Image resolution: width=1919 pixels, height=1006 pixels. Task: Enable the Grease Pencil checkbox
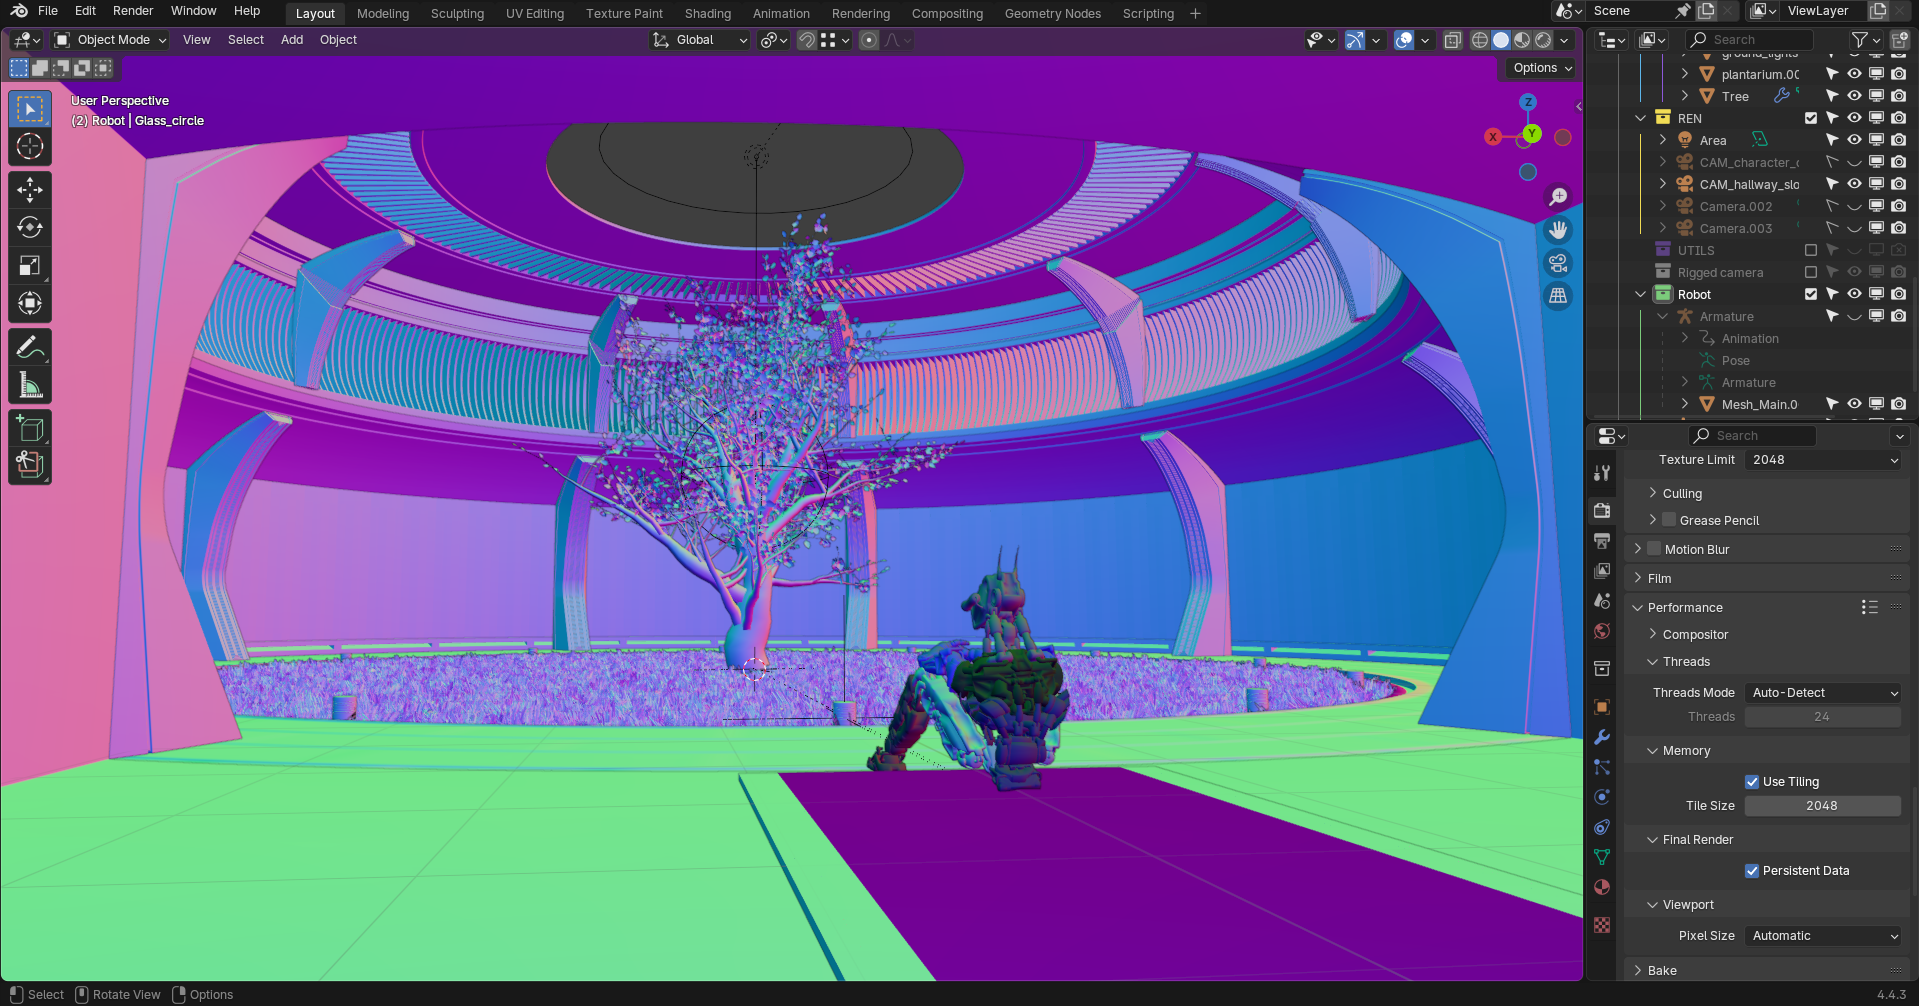pyautogui.click(x=1669, y=520)
